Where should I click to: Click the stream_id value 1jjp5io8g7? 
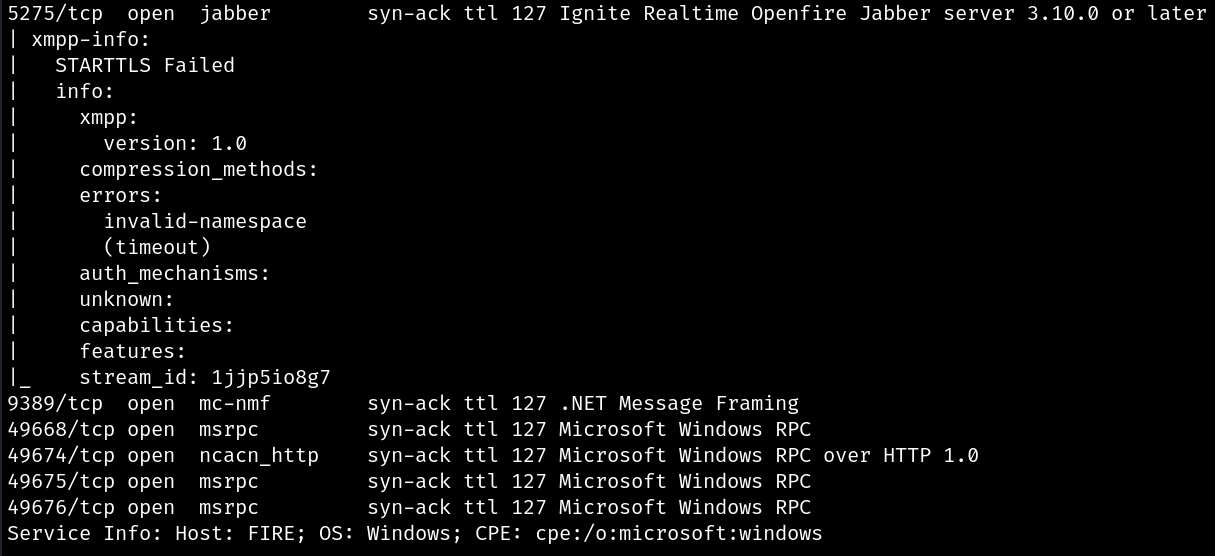(x=271, y=378)
